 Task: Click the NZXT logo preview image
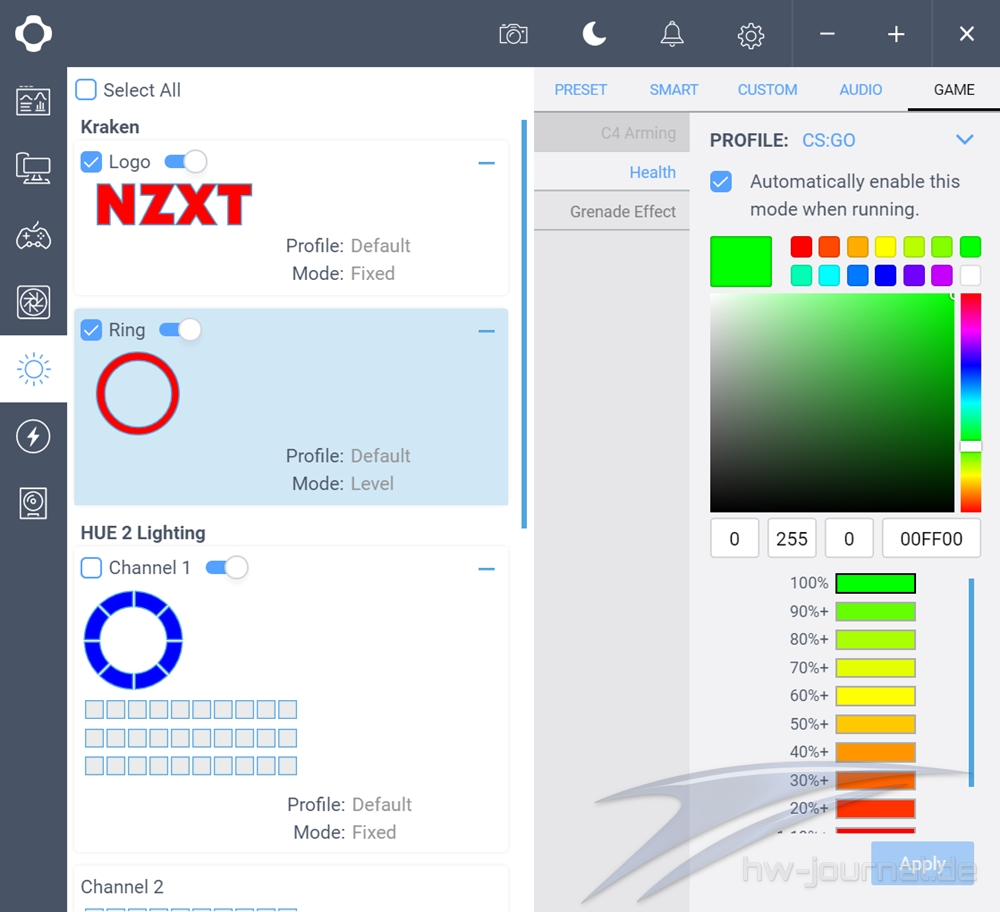coord(173,205)
